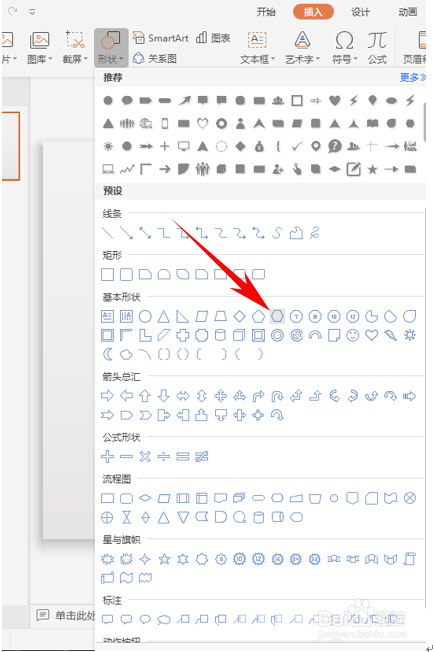The width and height of the screenshot is (435, 652).
Task: Select the solid heart recommended shape
Action: pos(334,100)
